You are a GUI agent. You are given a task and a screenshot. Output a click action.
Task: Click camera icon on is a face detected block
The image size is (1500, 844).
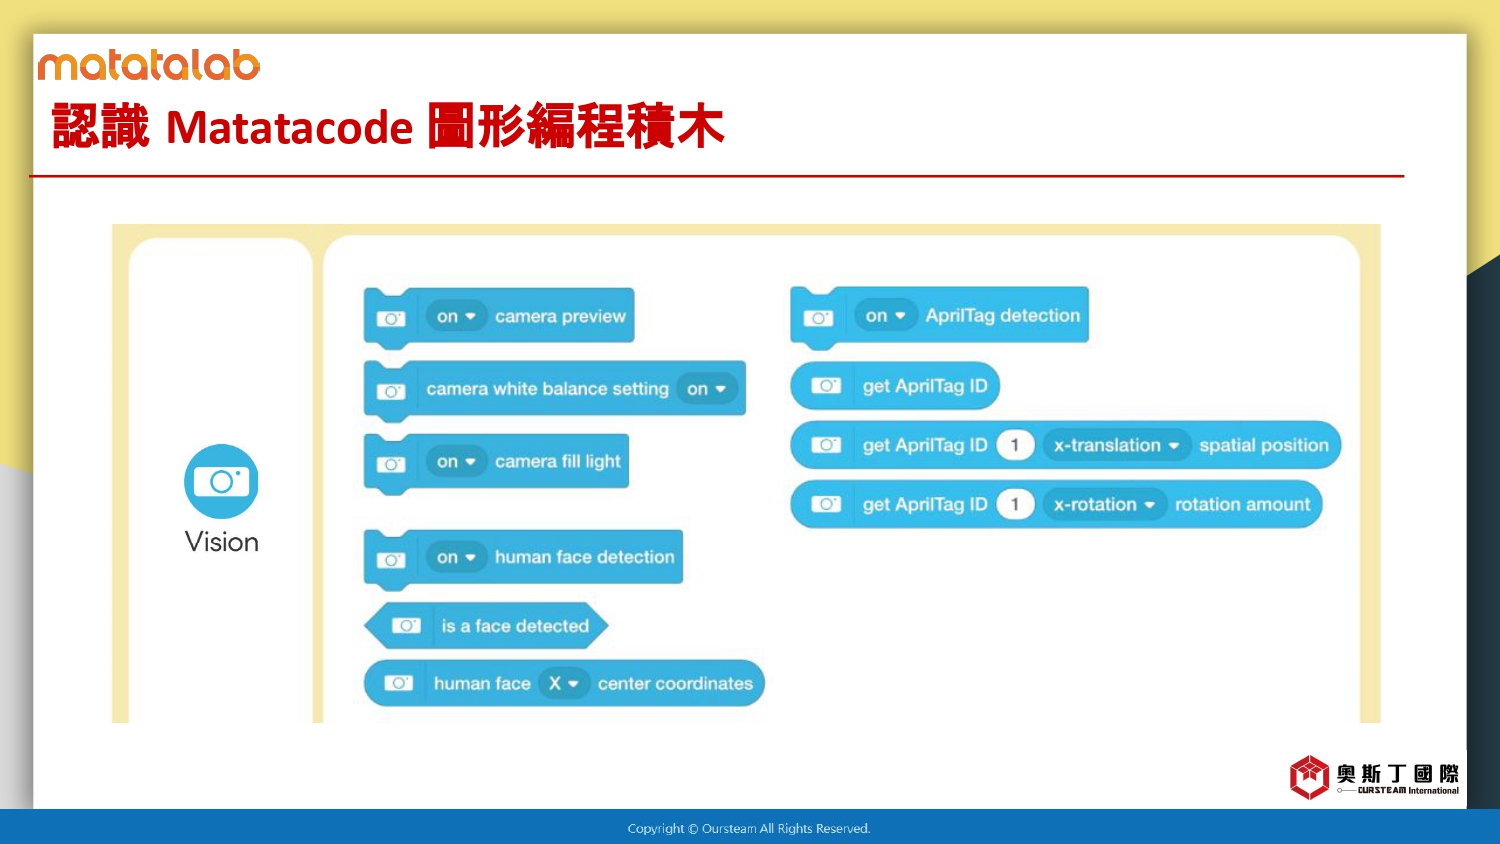pos(406,625)
